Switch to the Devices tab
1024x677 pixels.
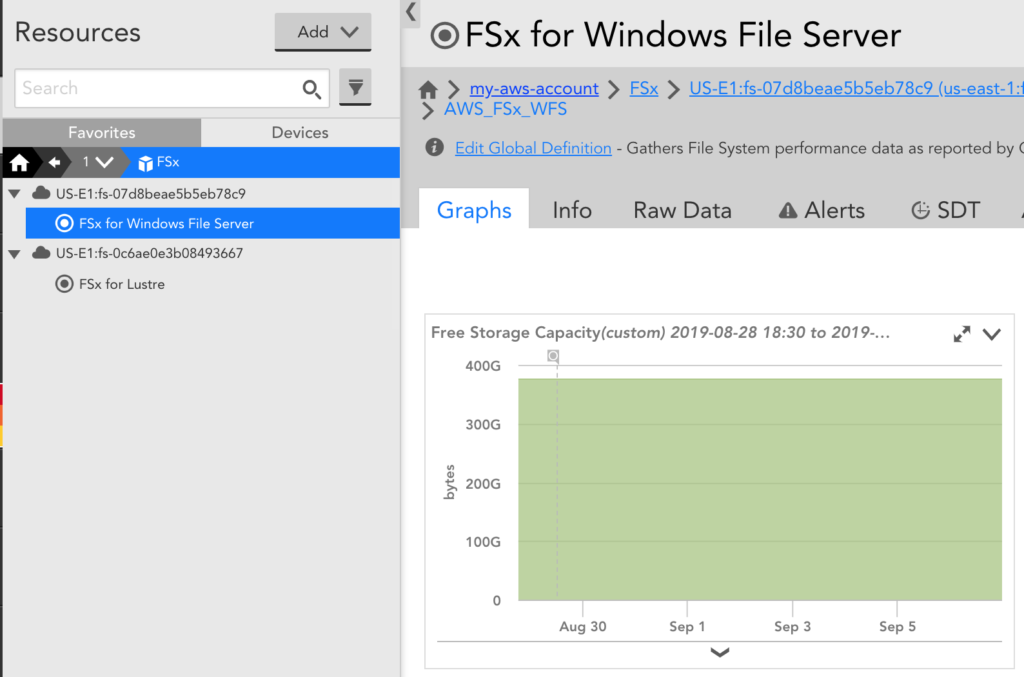pyautogui.click(x=300, y=133)
